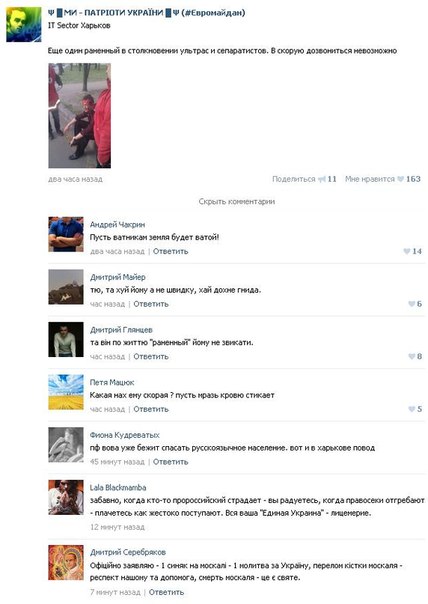The image size is (428, 604).
Task: Like Дмитрий Майер's comment heart icon
Action: pyautogui.click(x=412, y=304)
